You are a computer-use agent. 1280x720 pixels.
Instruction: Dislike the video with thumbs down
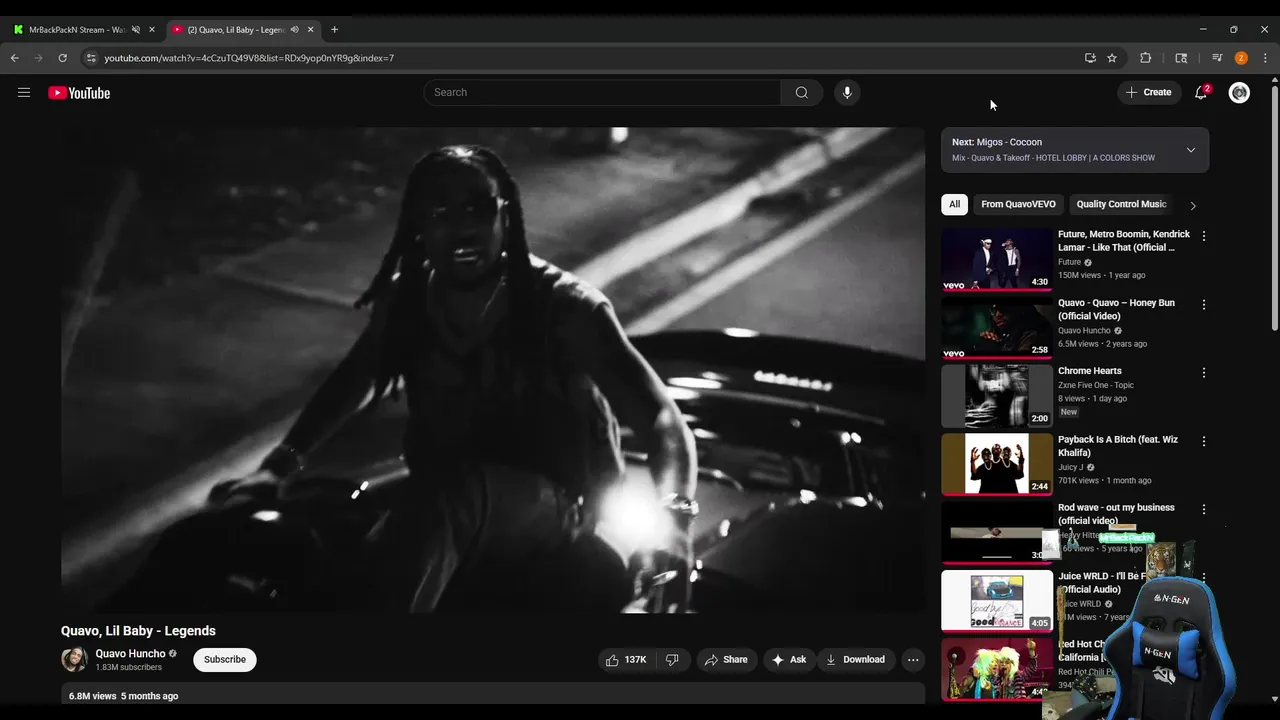pos(672,660)
